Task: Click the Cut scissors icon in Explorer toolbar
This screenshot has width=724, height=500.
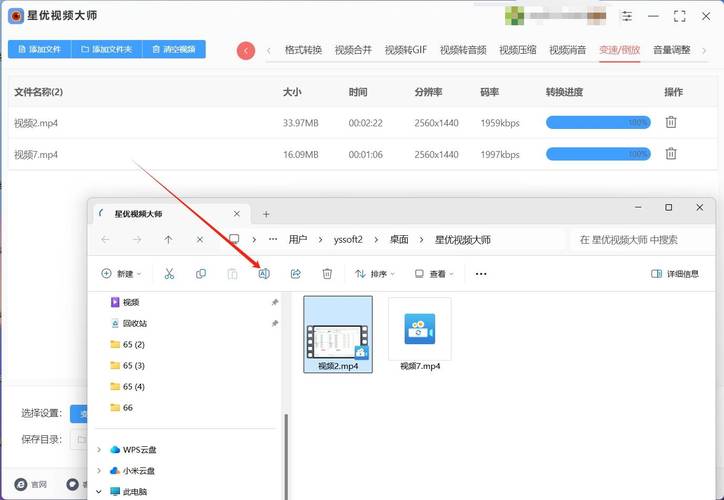Action: click(x=169, y=274)
